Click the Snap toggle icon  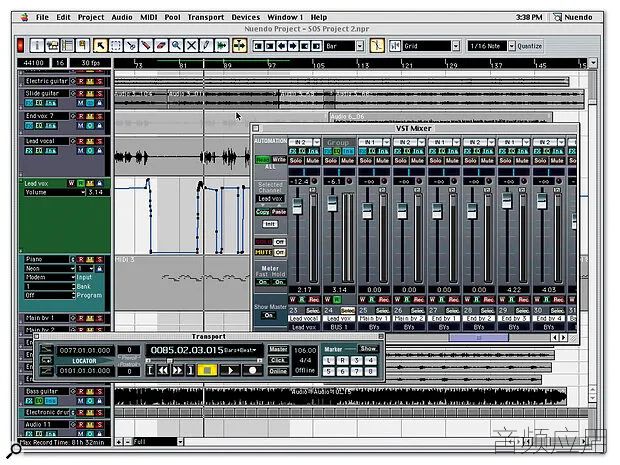(395, 46)
